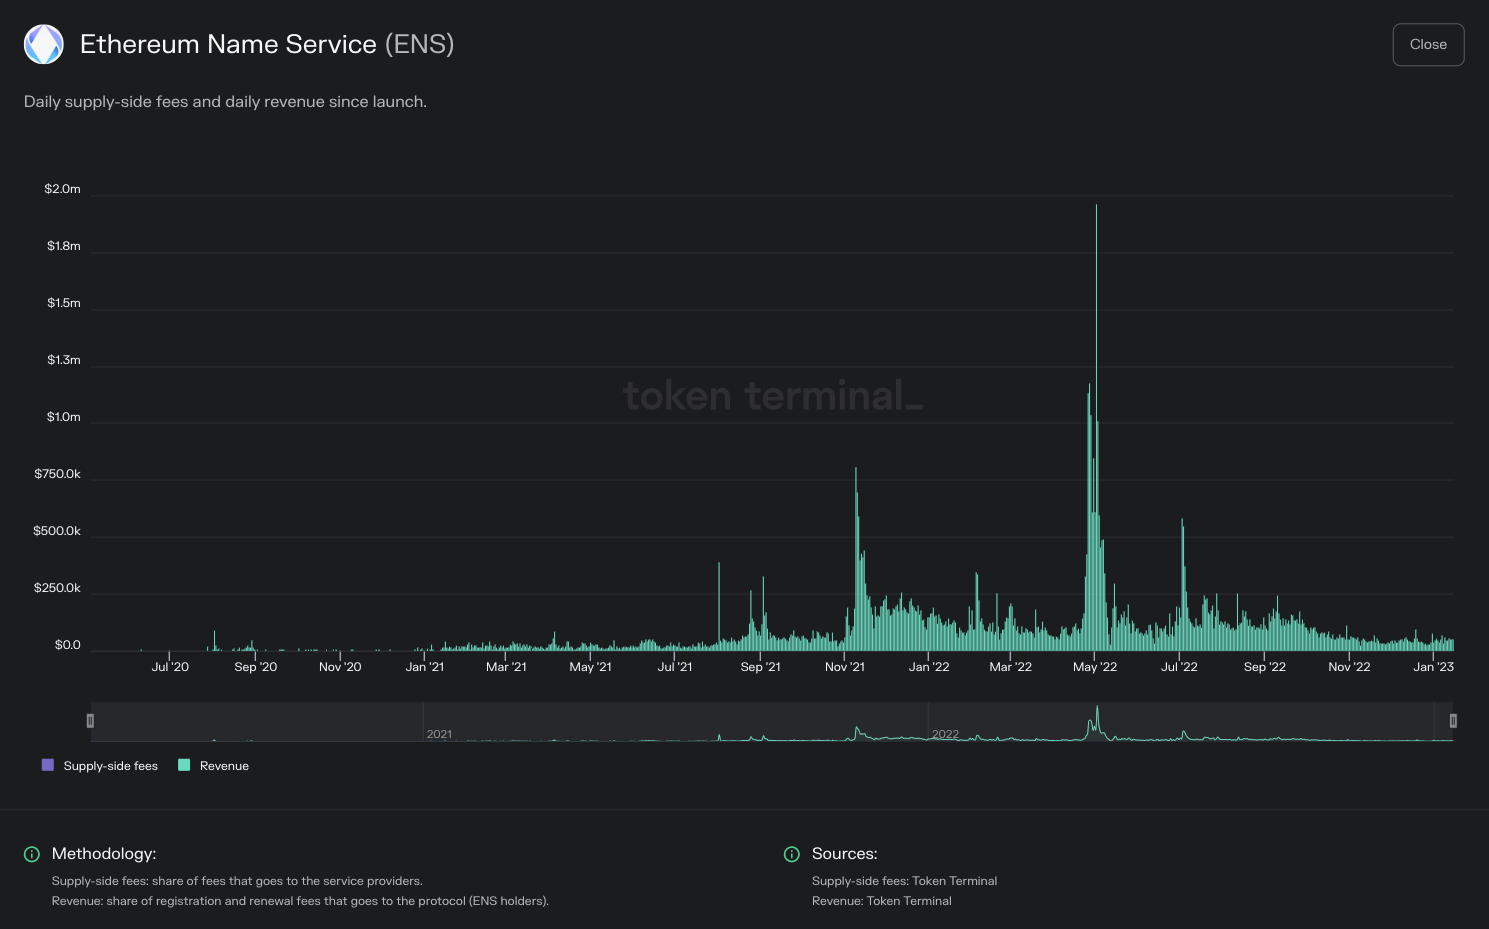Click the purple Supply-side fees swatch
This screenshot has height=929, width=1489.
(46, 765)
